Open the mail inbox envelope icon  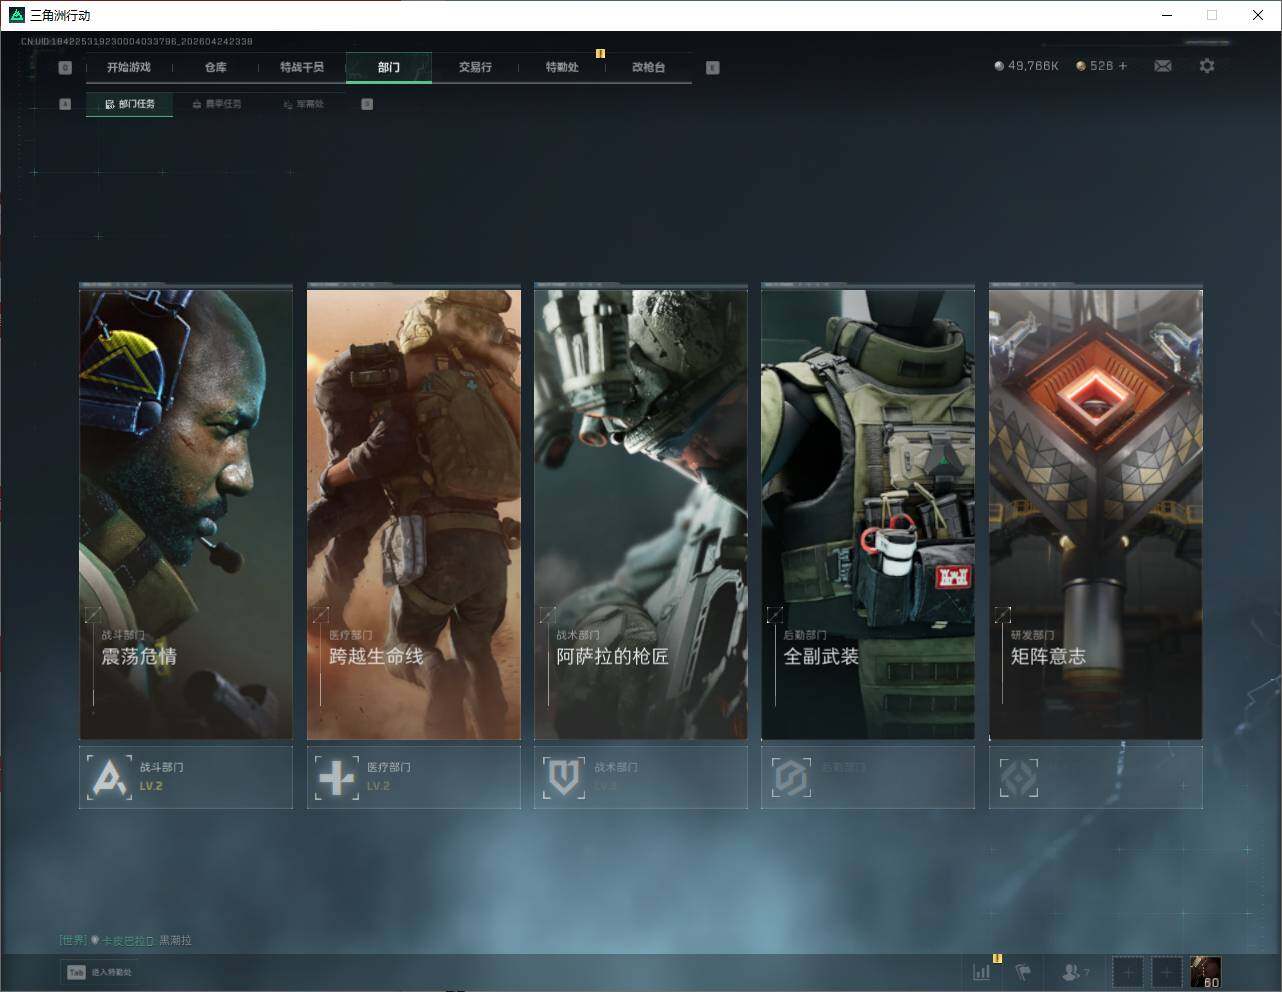pyautogui.click(x=1163, y=66)
